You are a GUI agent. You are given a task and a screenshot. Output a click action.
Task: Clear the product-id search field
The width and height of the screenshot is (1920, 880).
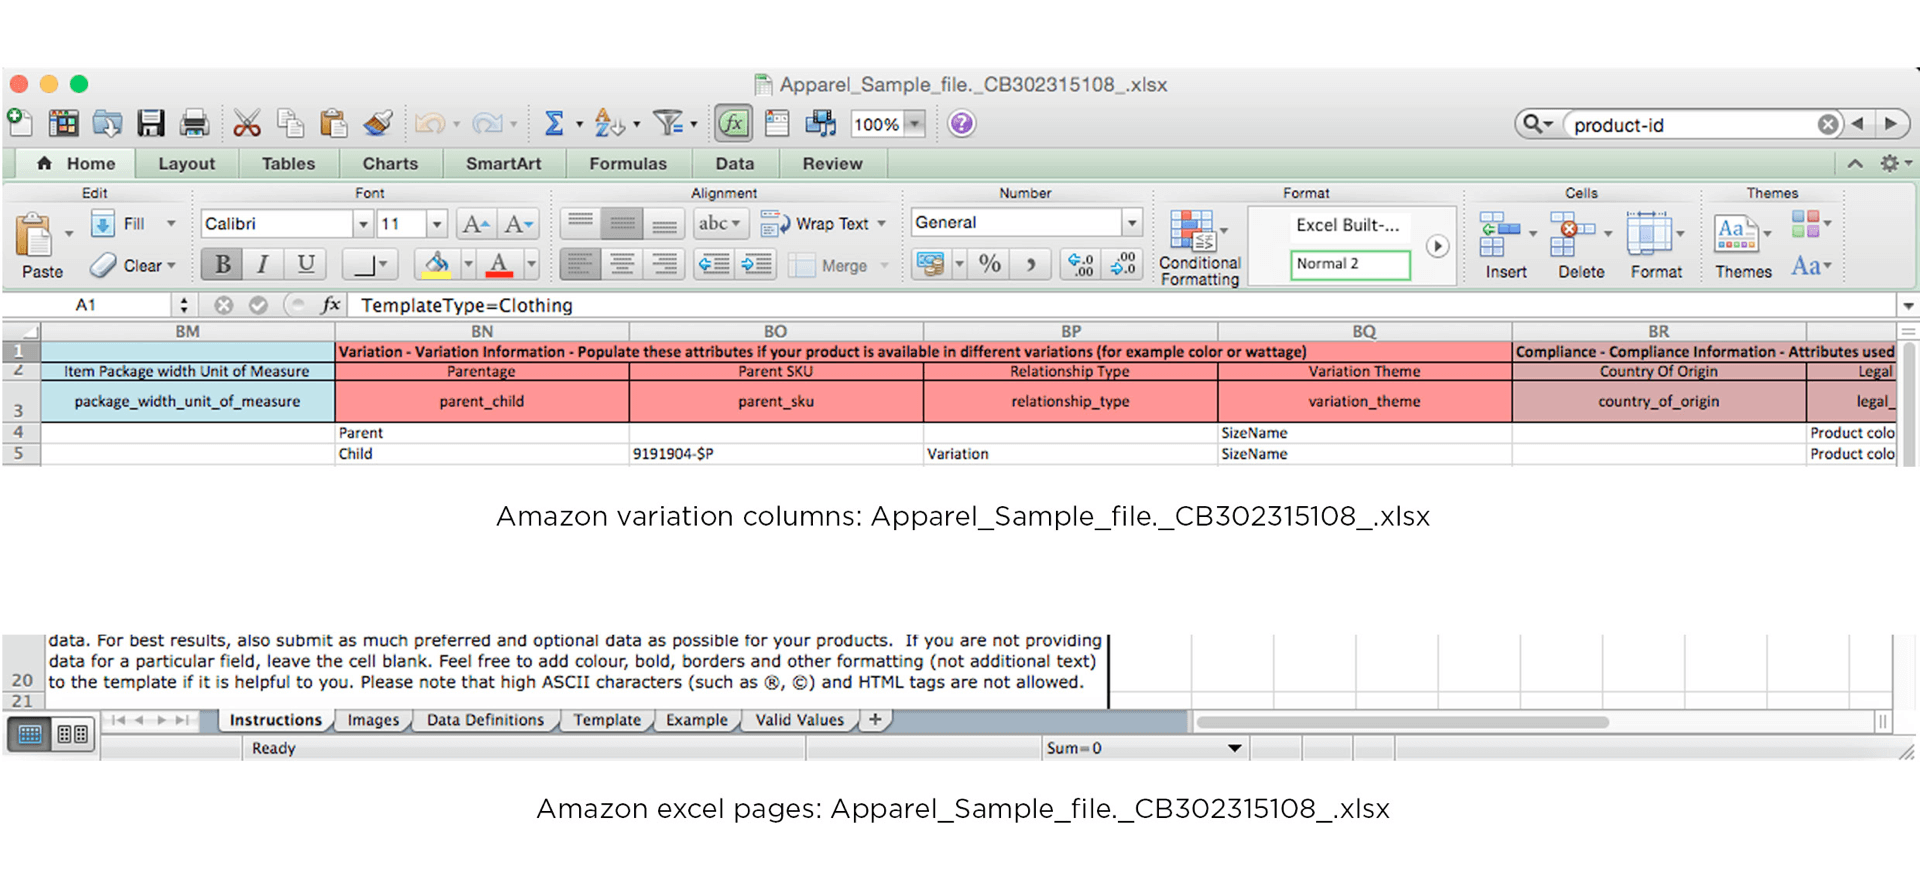coord(1828,124)
